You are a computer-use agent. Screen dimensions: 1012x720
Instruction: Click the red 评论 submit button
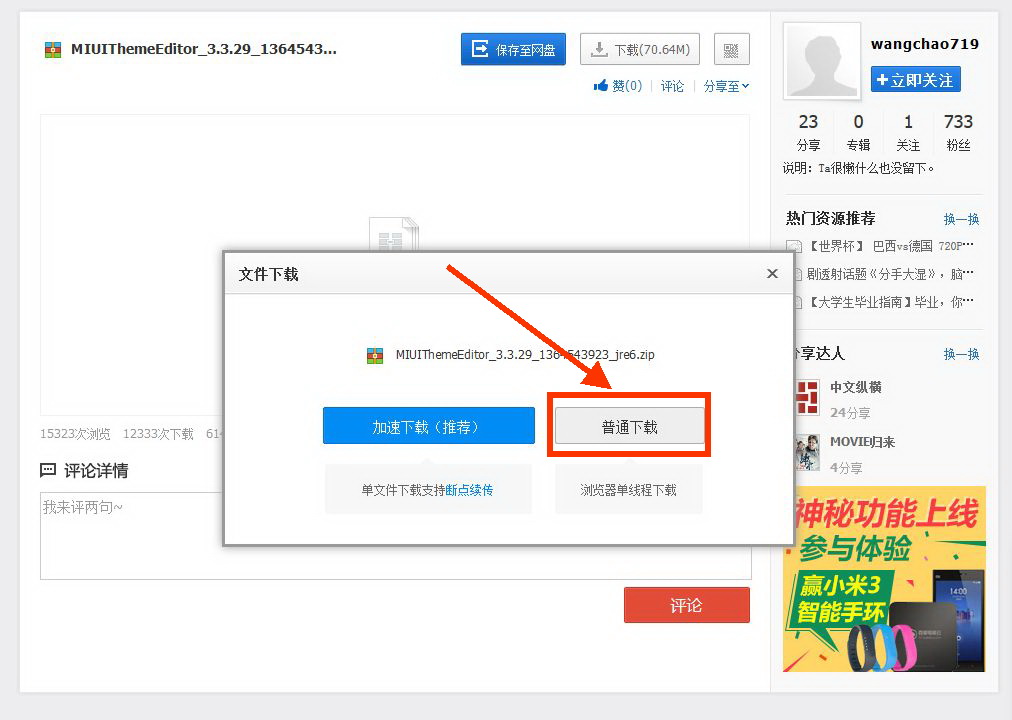tap(687, 605)
